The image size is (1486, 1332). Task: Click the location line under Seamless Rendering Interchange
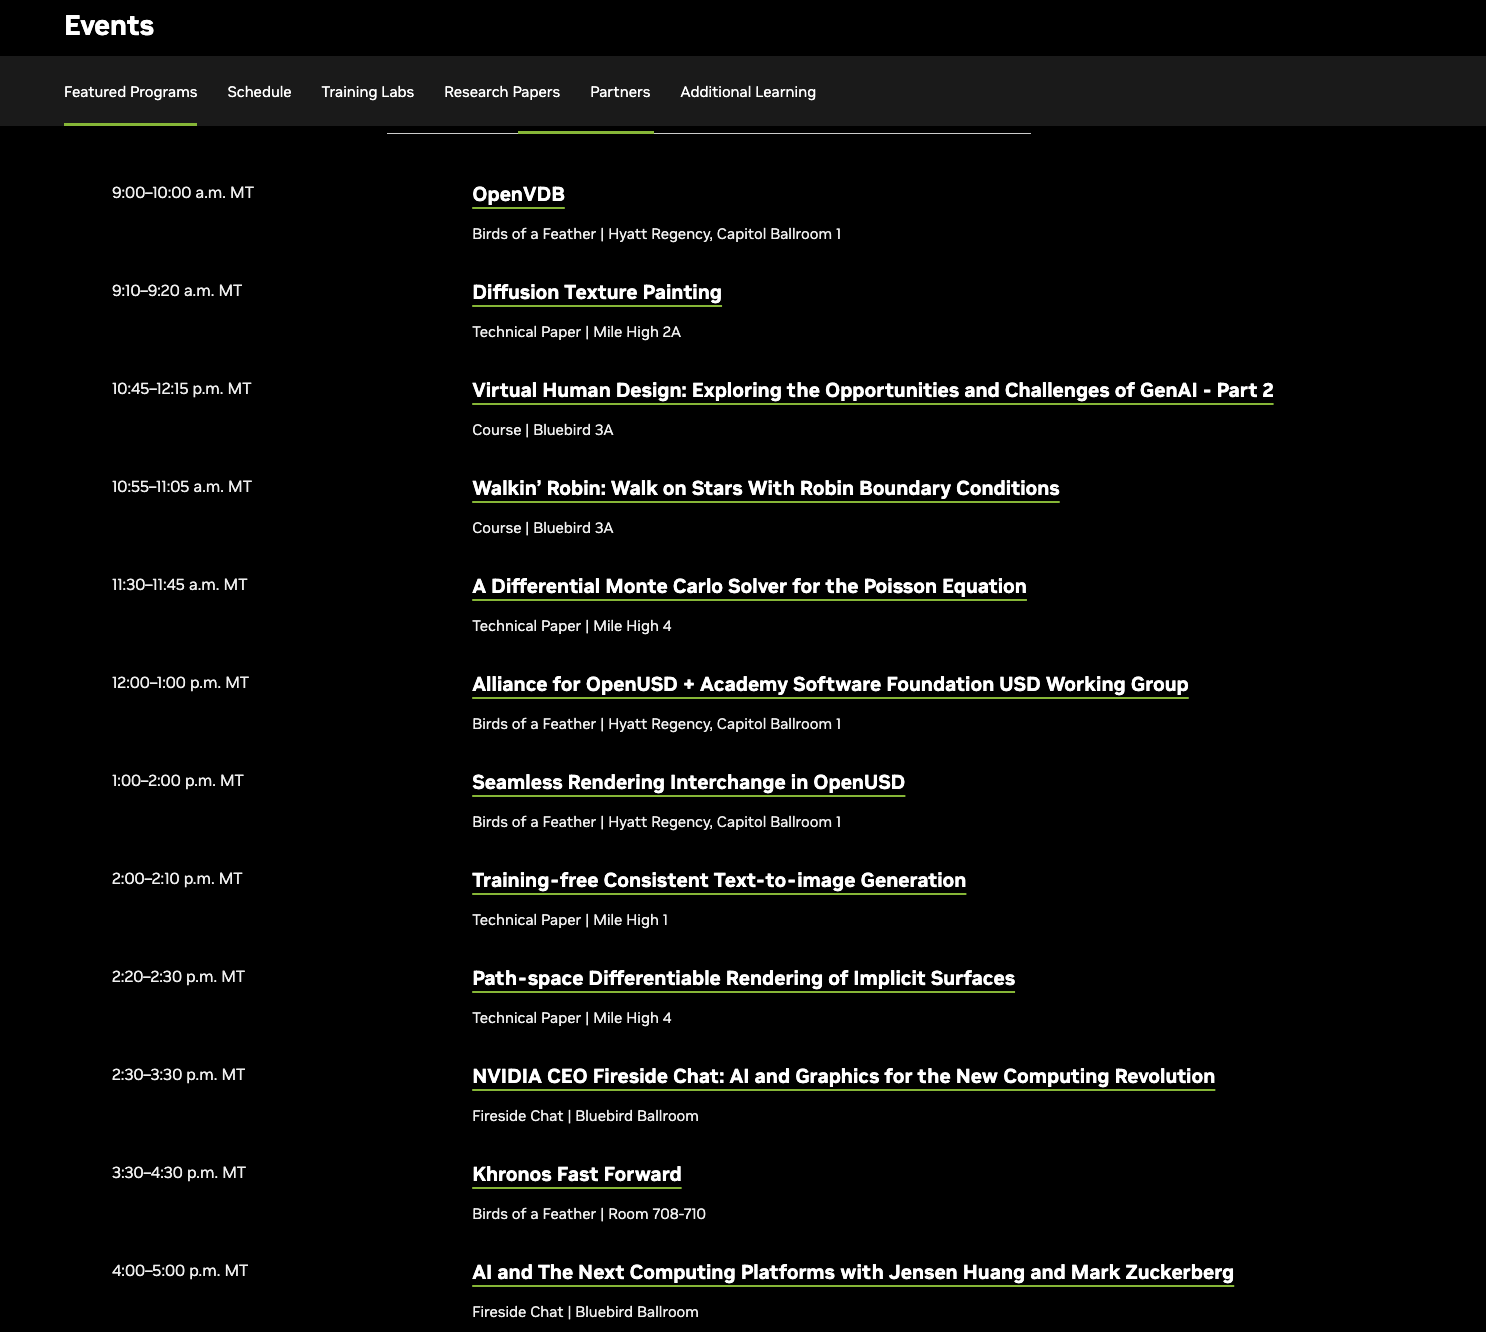point(656,822)
